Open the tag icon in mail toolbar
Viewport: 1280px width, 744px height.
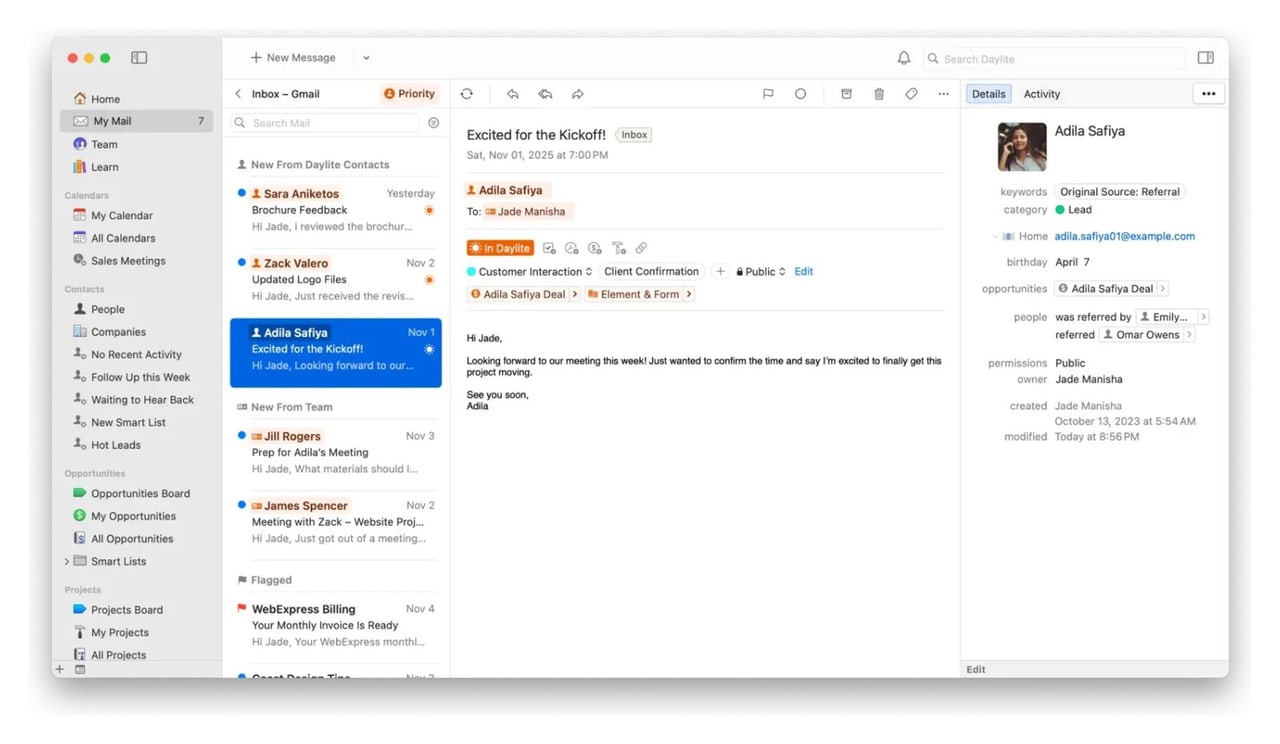(x=911, y=94)
